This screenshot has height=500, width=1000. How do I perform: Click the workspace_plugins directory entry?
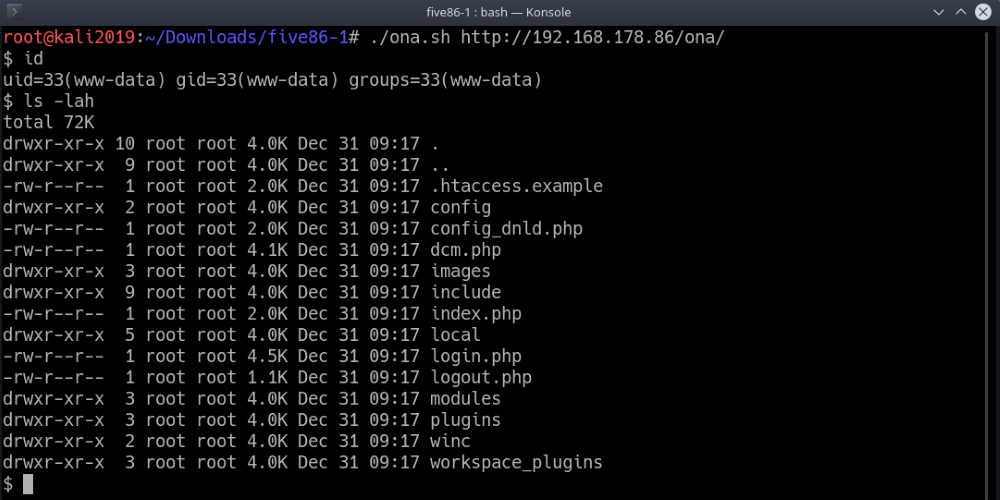(516, 462)
